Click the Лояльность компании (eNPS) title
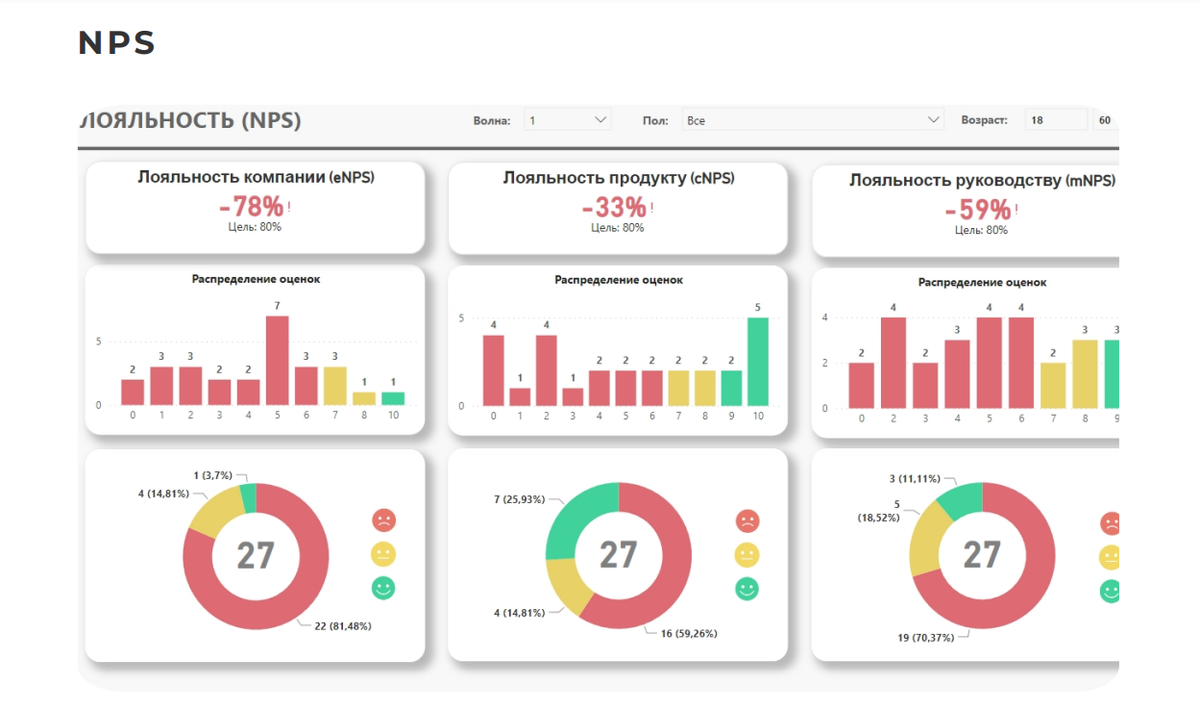The image size is (1200, 710). click(256, 177)
